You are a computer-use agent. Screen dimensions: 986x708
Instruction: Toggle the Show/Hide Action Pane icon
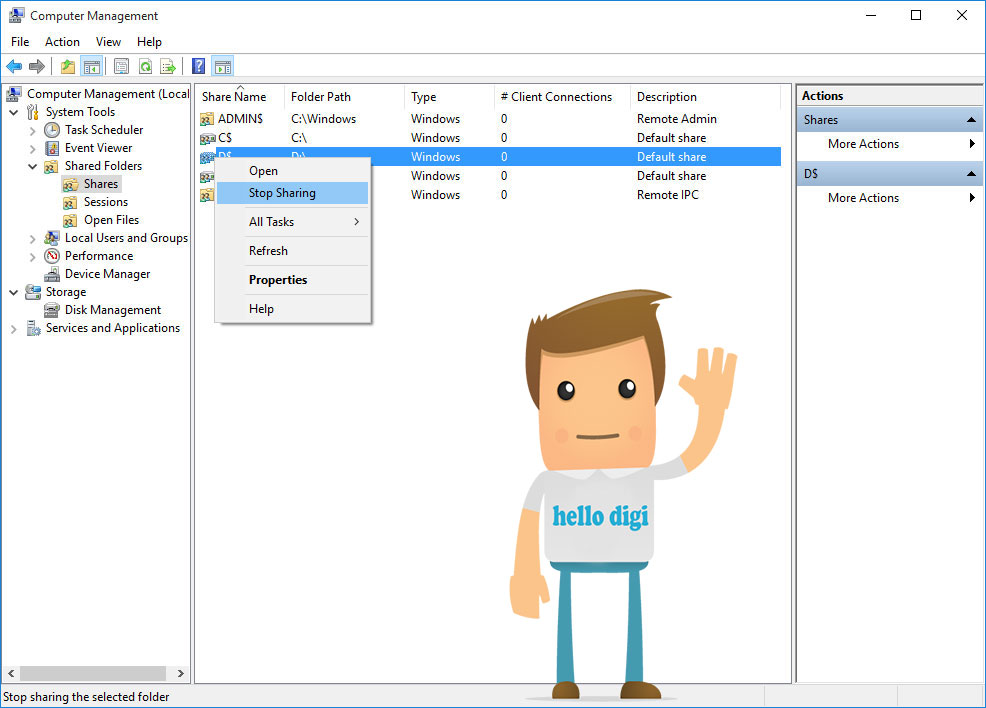tap(223, 66)
